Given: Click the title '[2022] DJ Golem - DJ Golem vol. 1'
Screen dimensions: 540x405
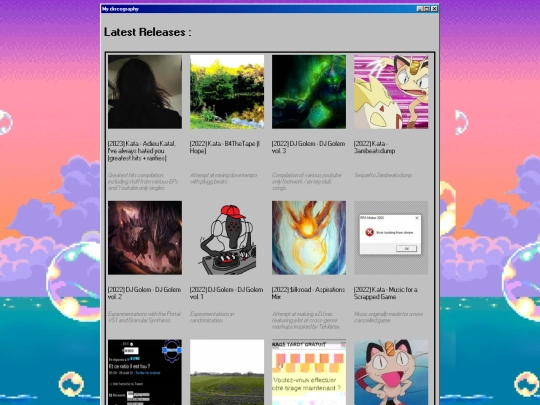Looking at the screenshot, I should click(x=226, y=293).
